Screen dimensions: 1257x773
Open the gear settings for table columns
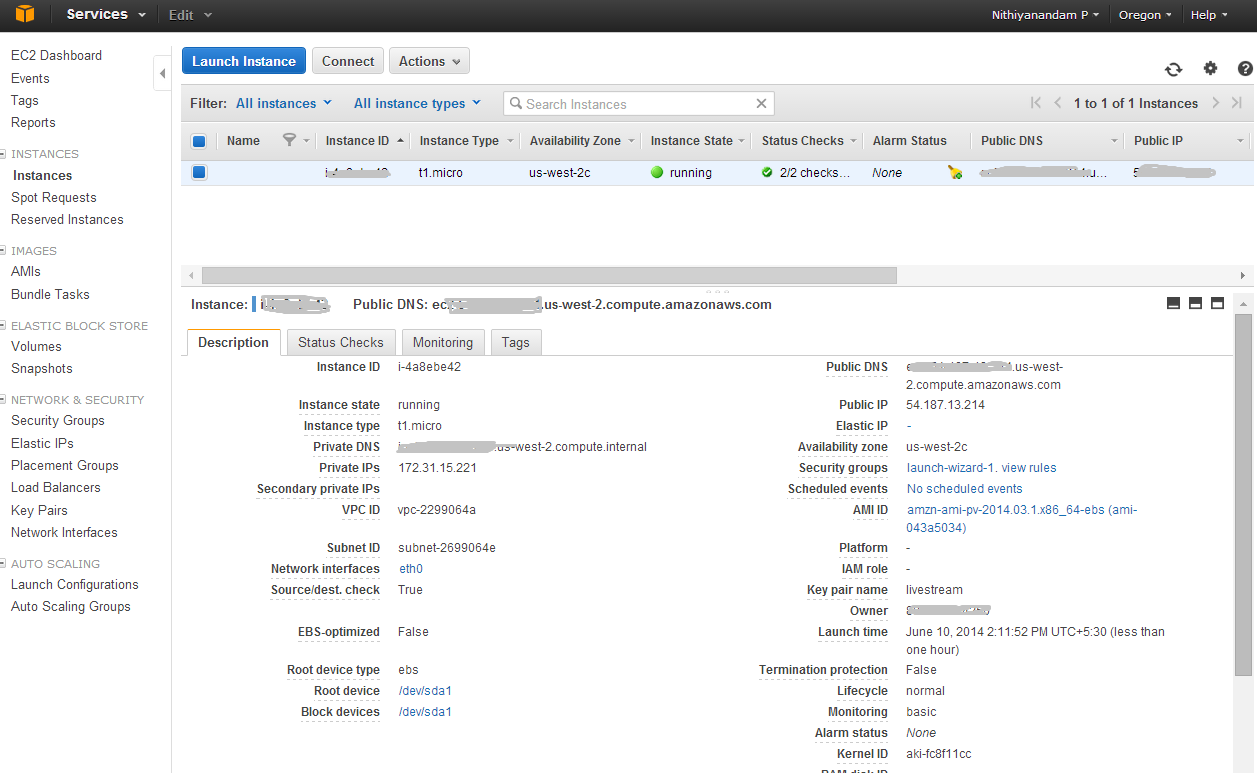1210,68
